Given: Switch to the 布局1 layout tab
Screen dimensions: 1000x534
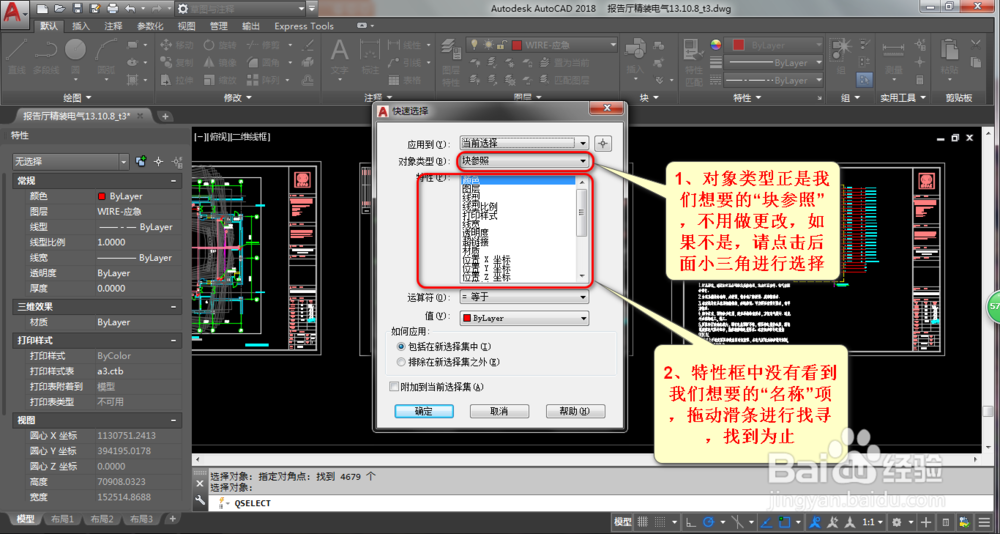Looking at the screenshot, I should 62,519.
